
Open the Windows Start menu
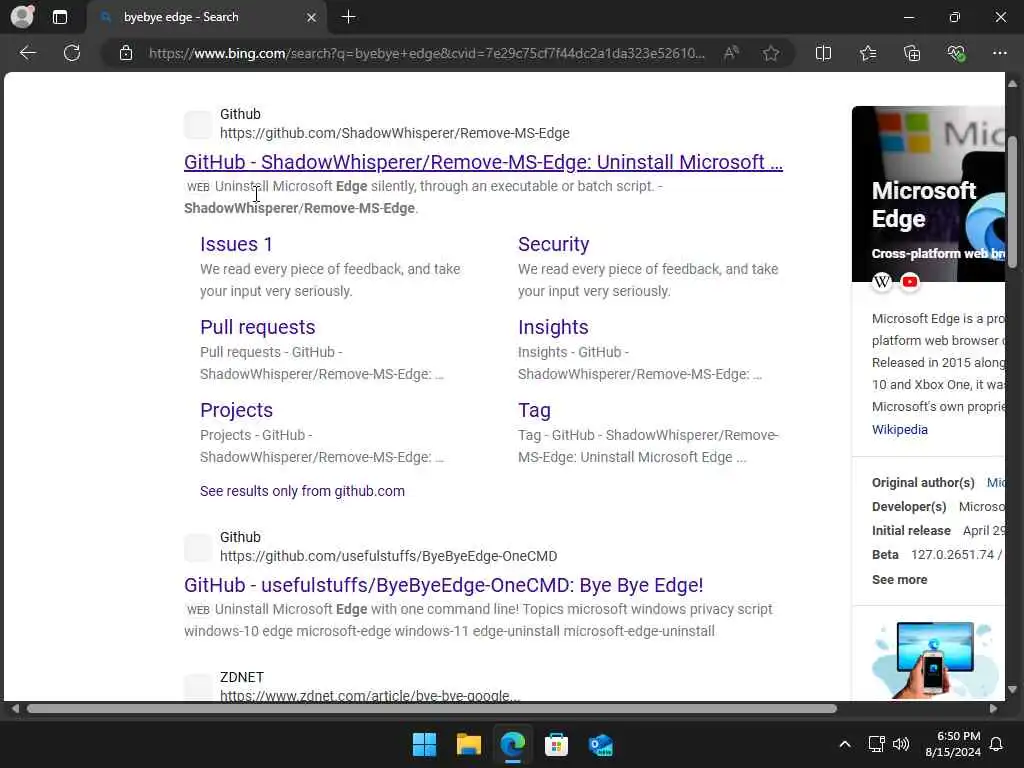point(424,744)
